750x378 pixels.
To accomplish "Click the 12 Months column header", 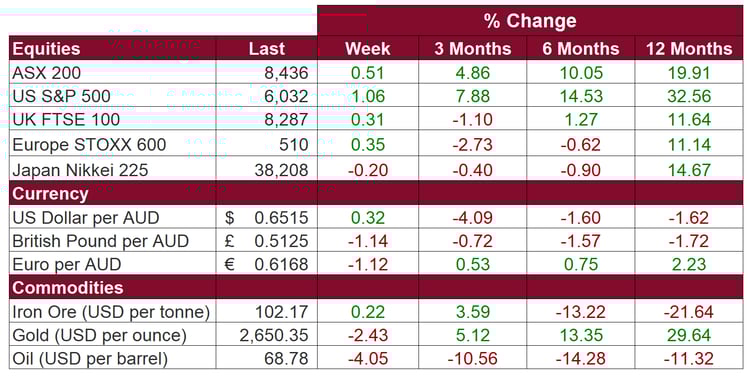I will 689,49.
